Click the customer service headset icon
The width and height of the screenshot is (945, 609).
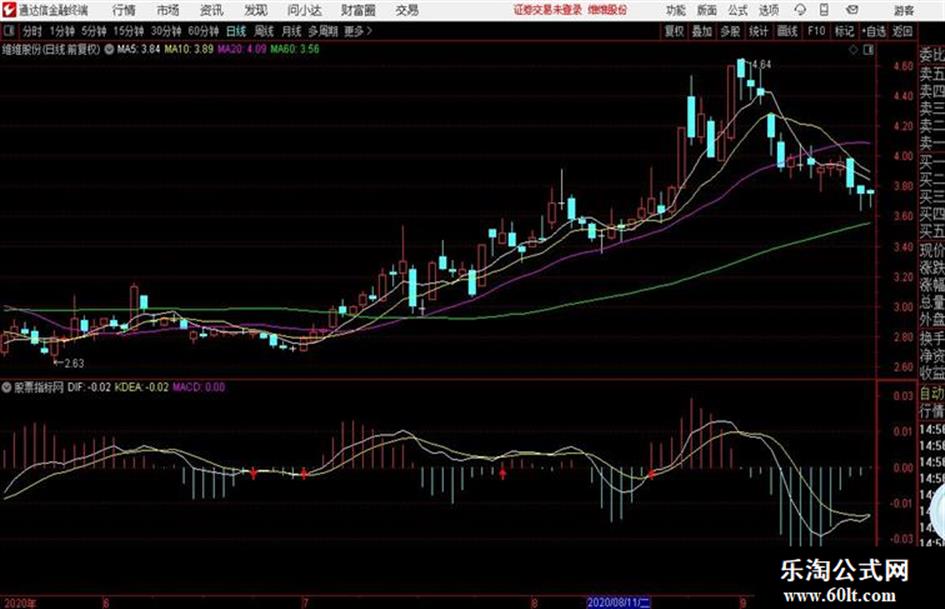tap(800, 10)
